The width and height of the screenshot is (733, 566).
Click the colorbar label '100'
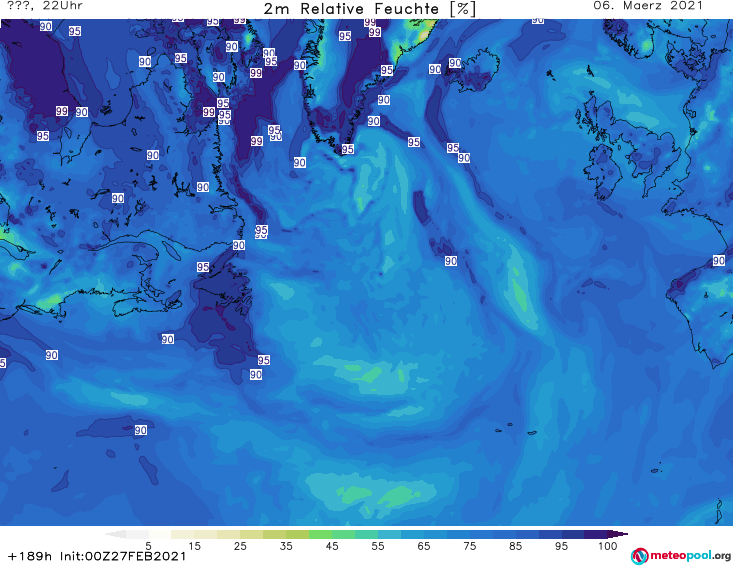pyautogui.click(x=608, y=546)
